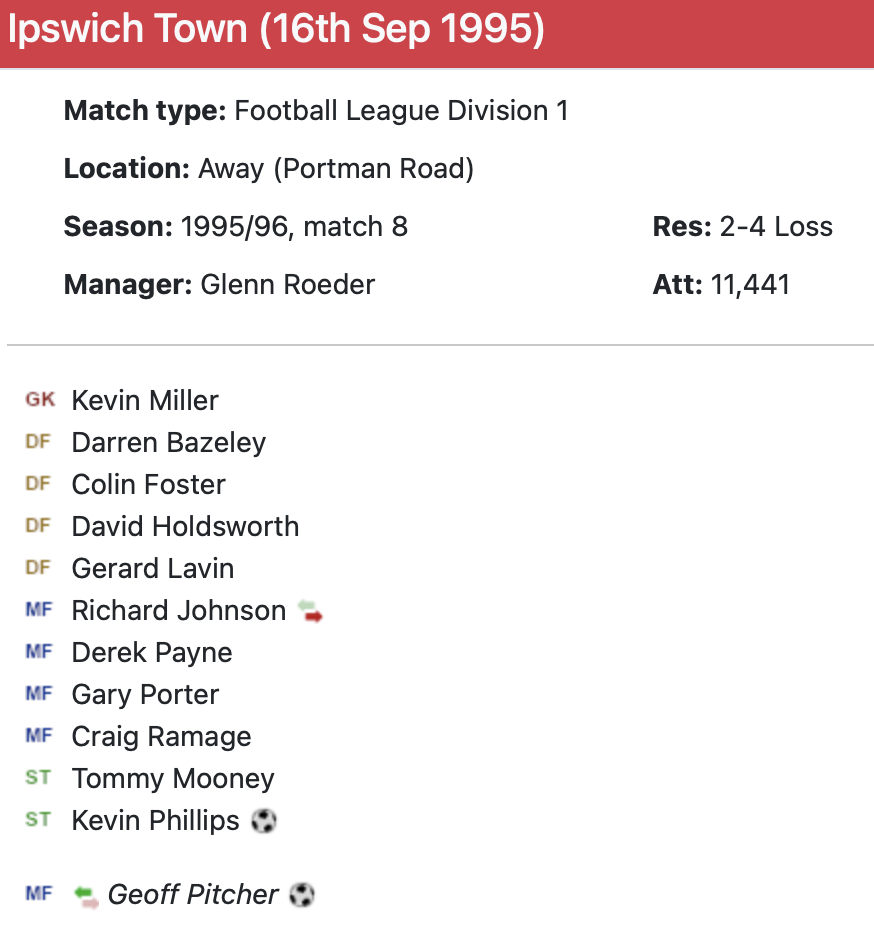This screenshot has width=874, height=928.
Task: Open substitute Geoff Pitcher's page
Action: (193, 894)
